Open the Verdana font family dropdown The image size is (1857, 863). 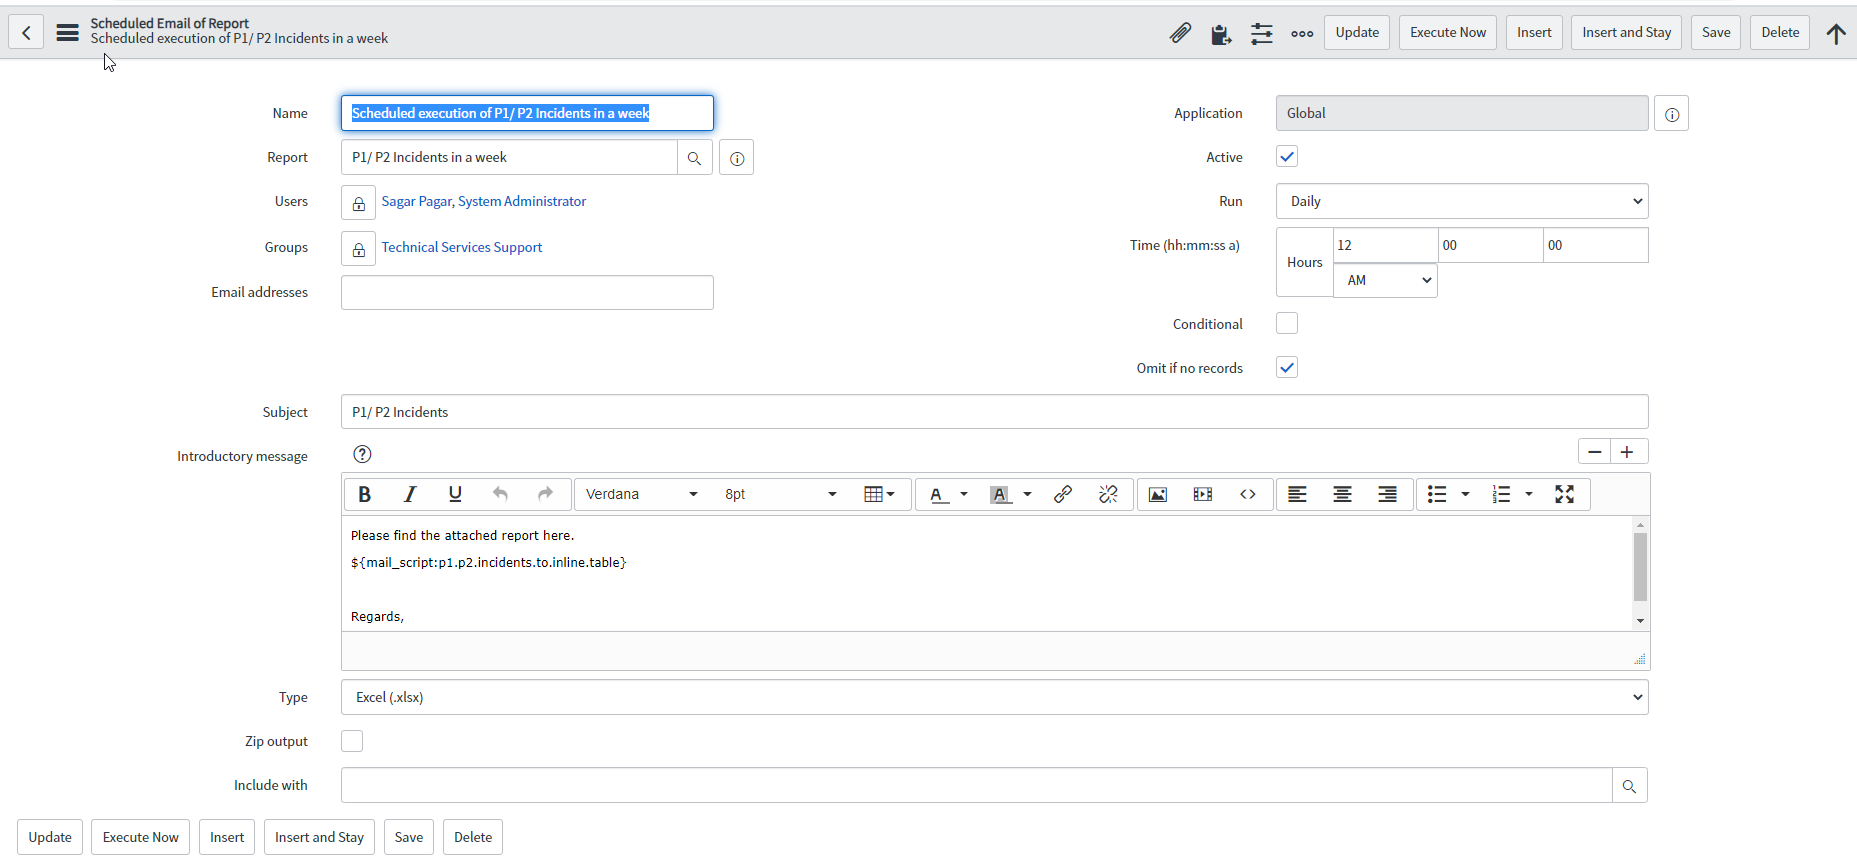pos(641,494)
